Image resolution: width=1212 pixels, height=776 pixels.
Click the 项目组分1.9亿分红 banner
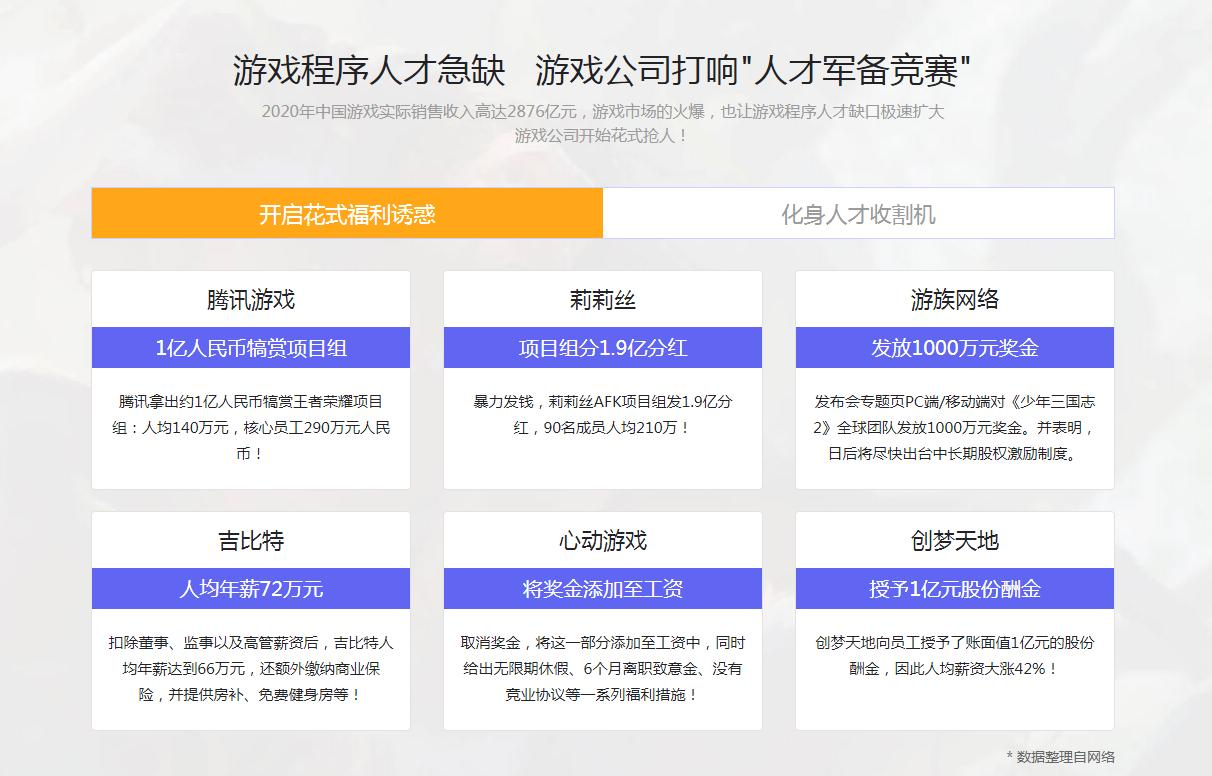click(x=601, y=348)
